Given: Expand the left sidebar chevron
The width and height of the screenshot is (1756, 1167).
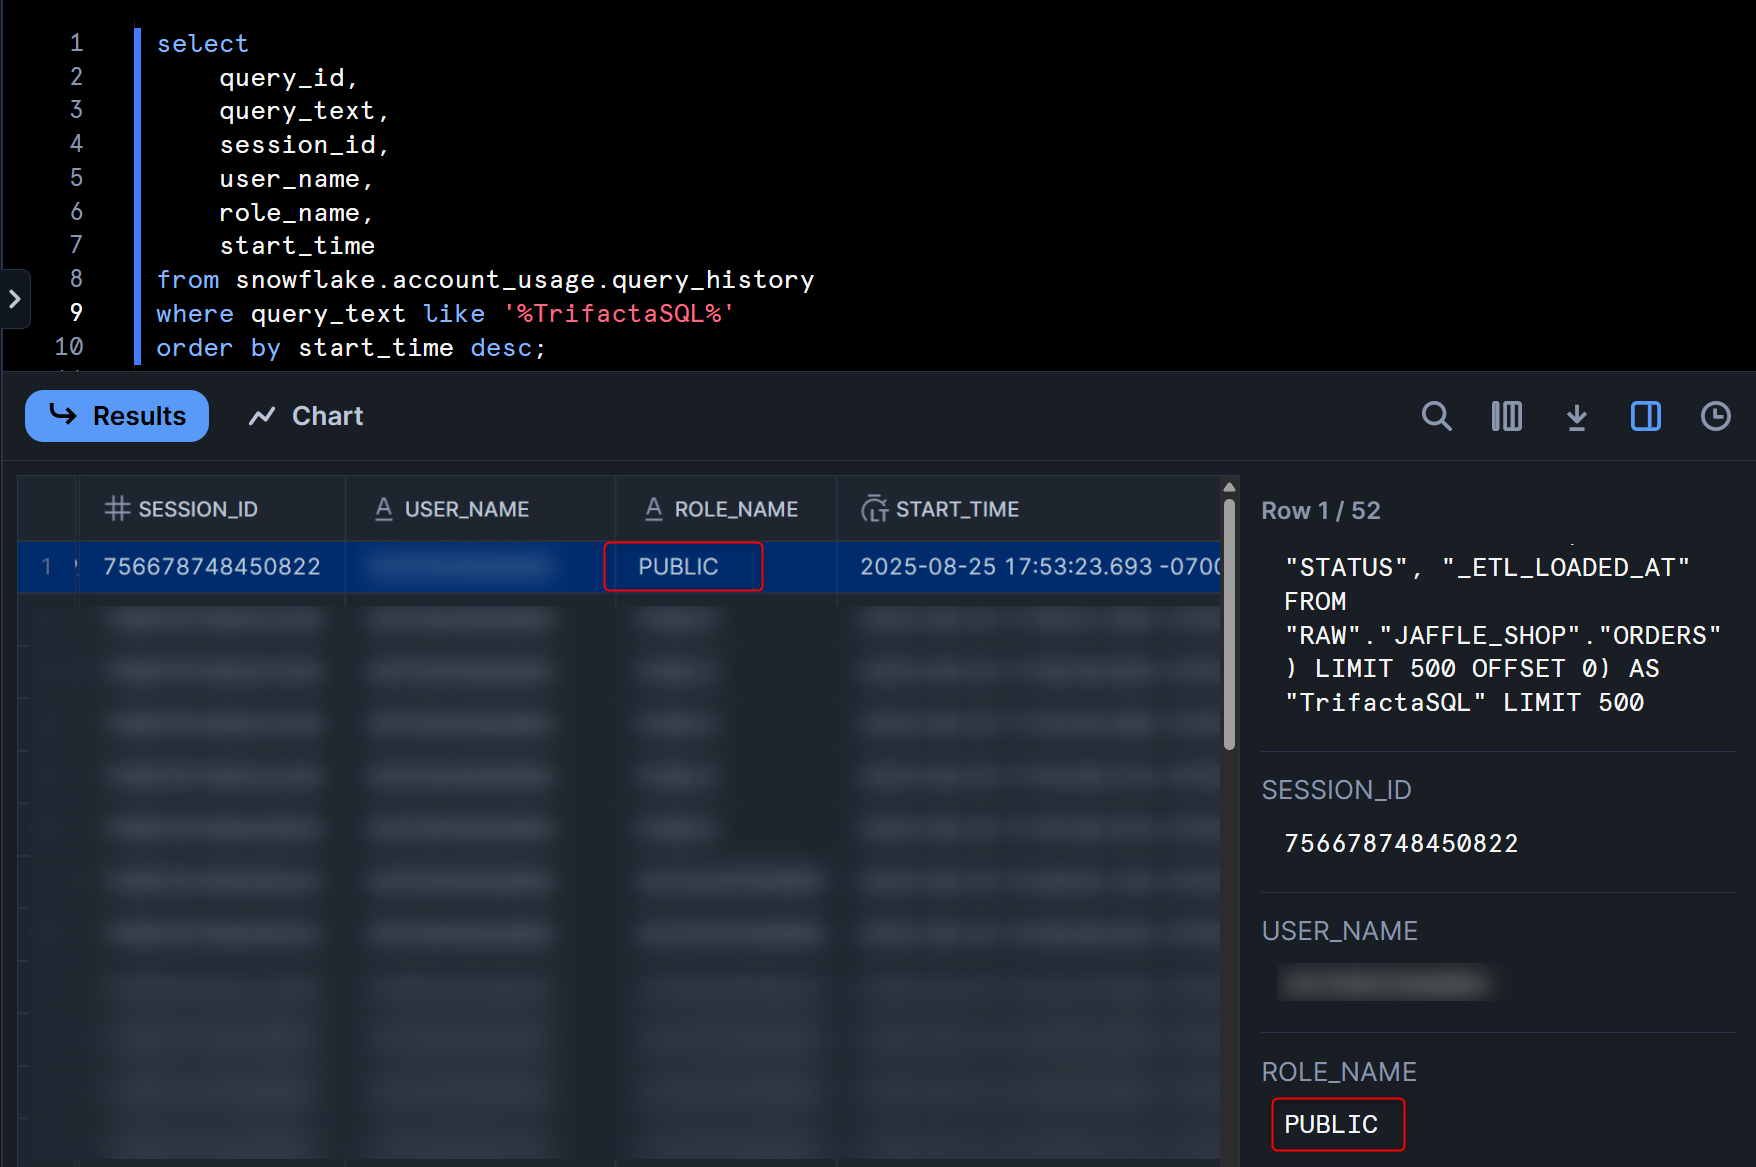Looking at the screenshot, I should coord(15,298).
